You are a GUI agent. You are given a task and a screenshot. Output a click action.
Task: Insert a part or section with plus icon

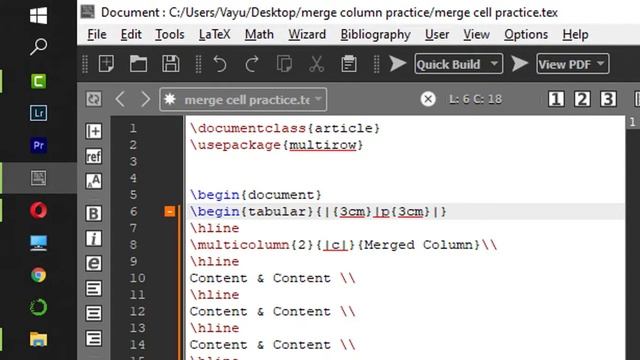click(x=94, y=131)
